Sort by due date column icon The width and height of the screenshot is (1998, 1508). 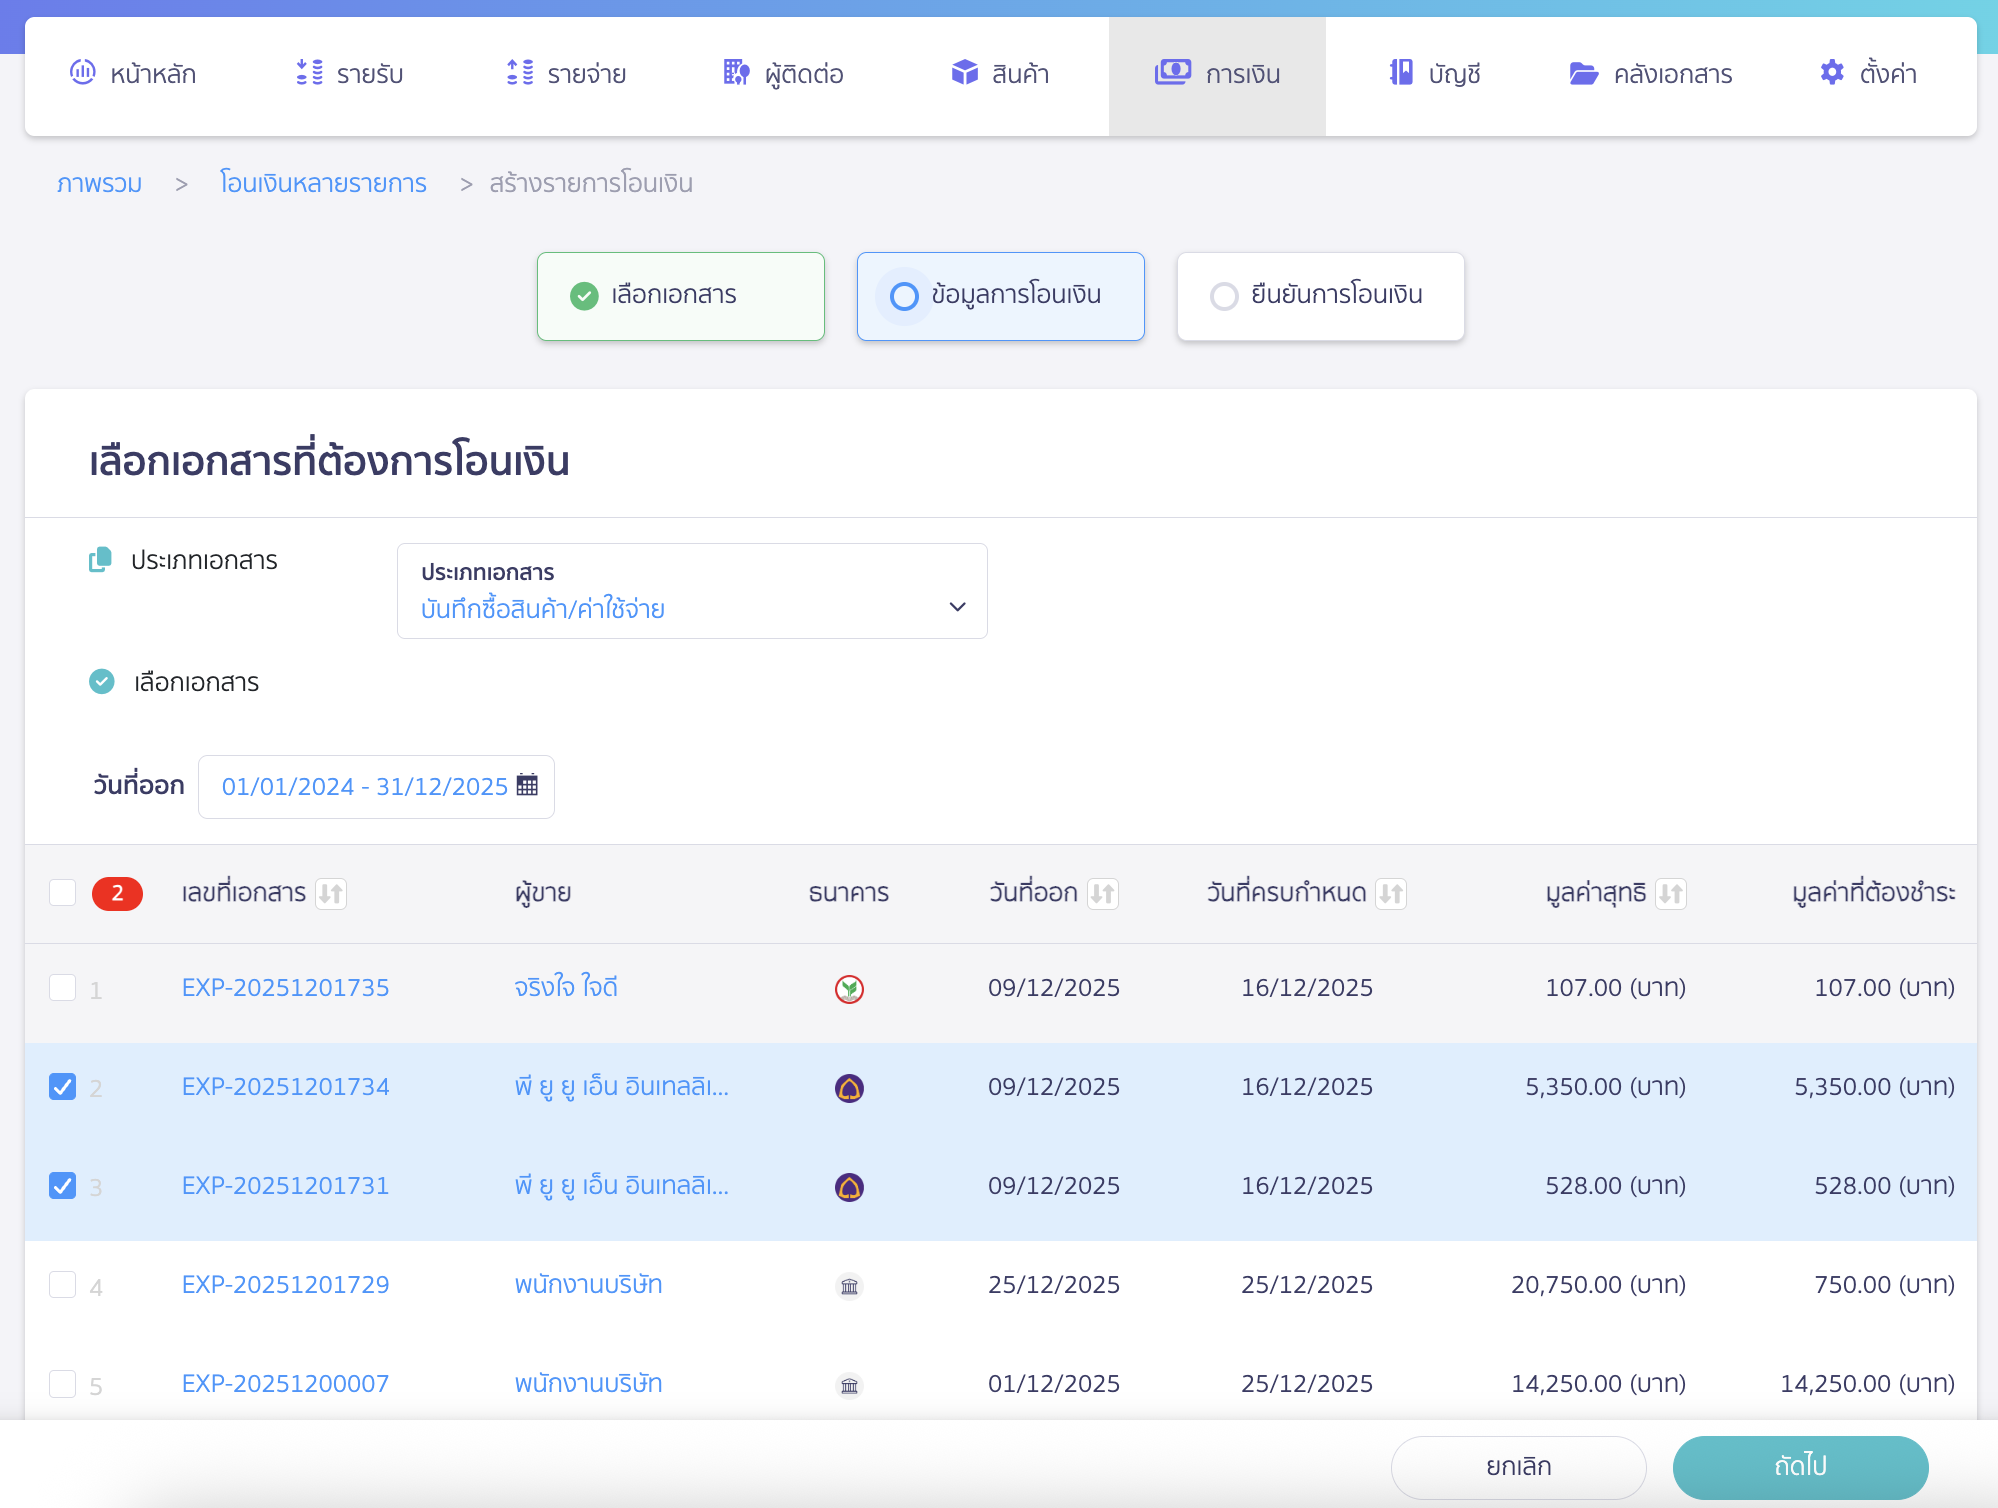click(x=1391, y=893)
